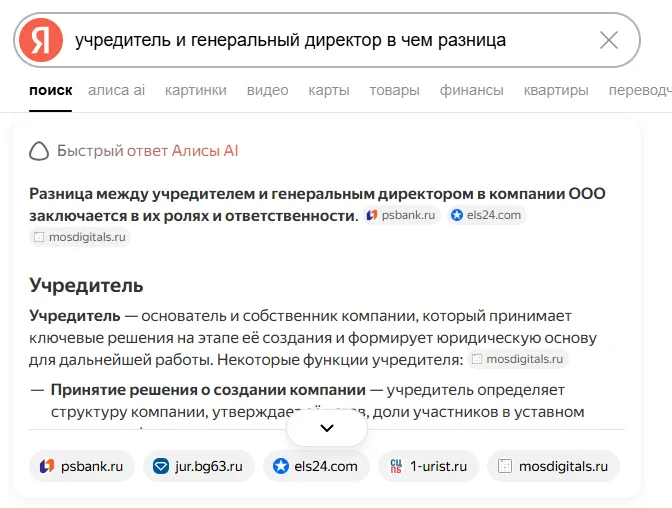Select the товары tab

point(394,90)
